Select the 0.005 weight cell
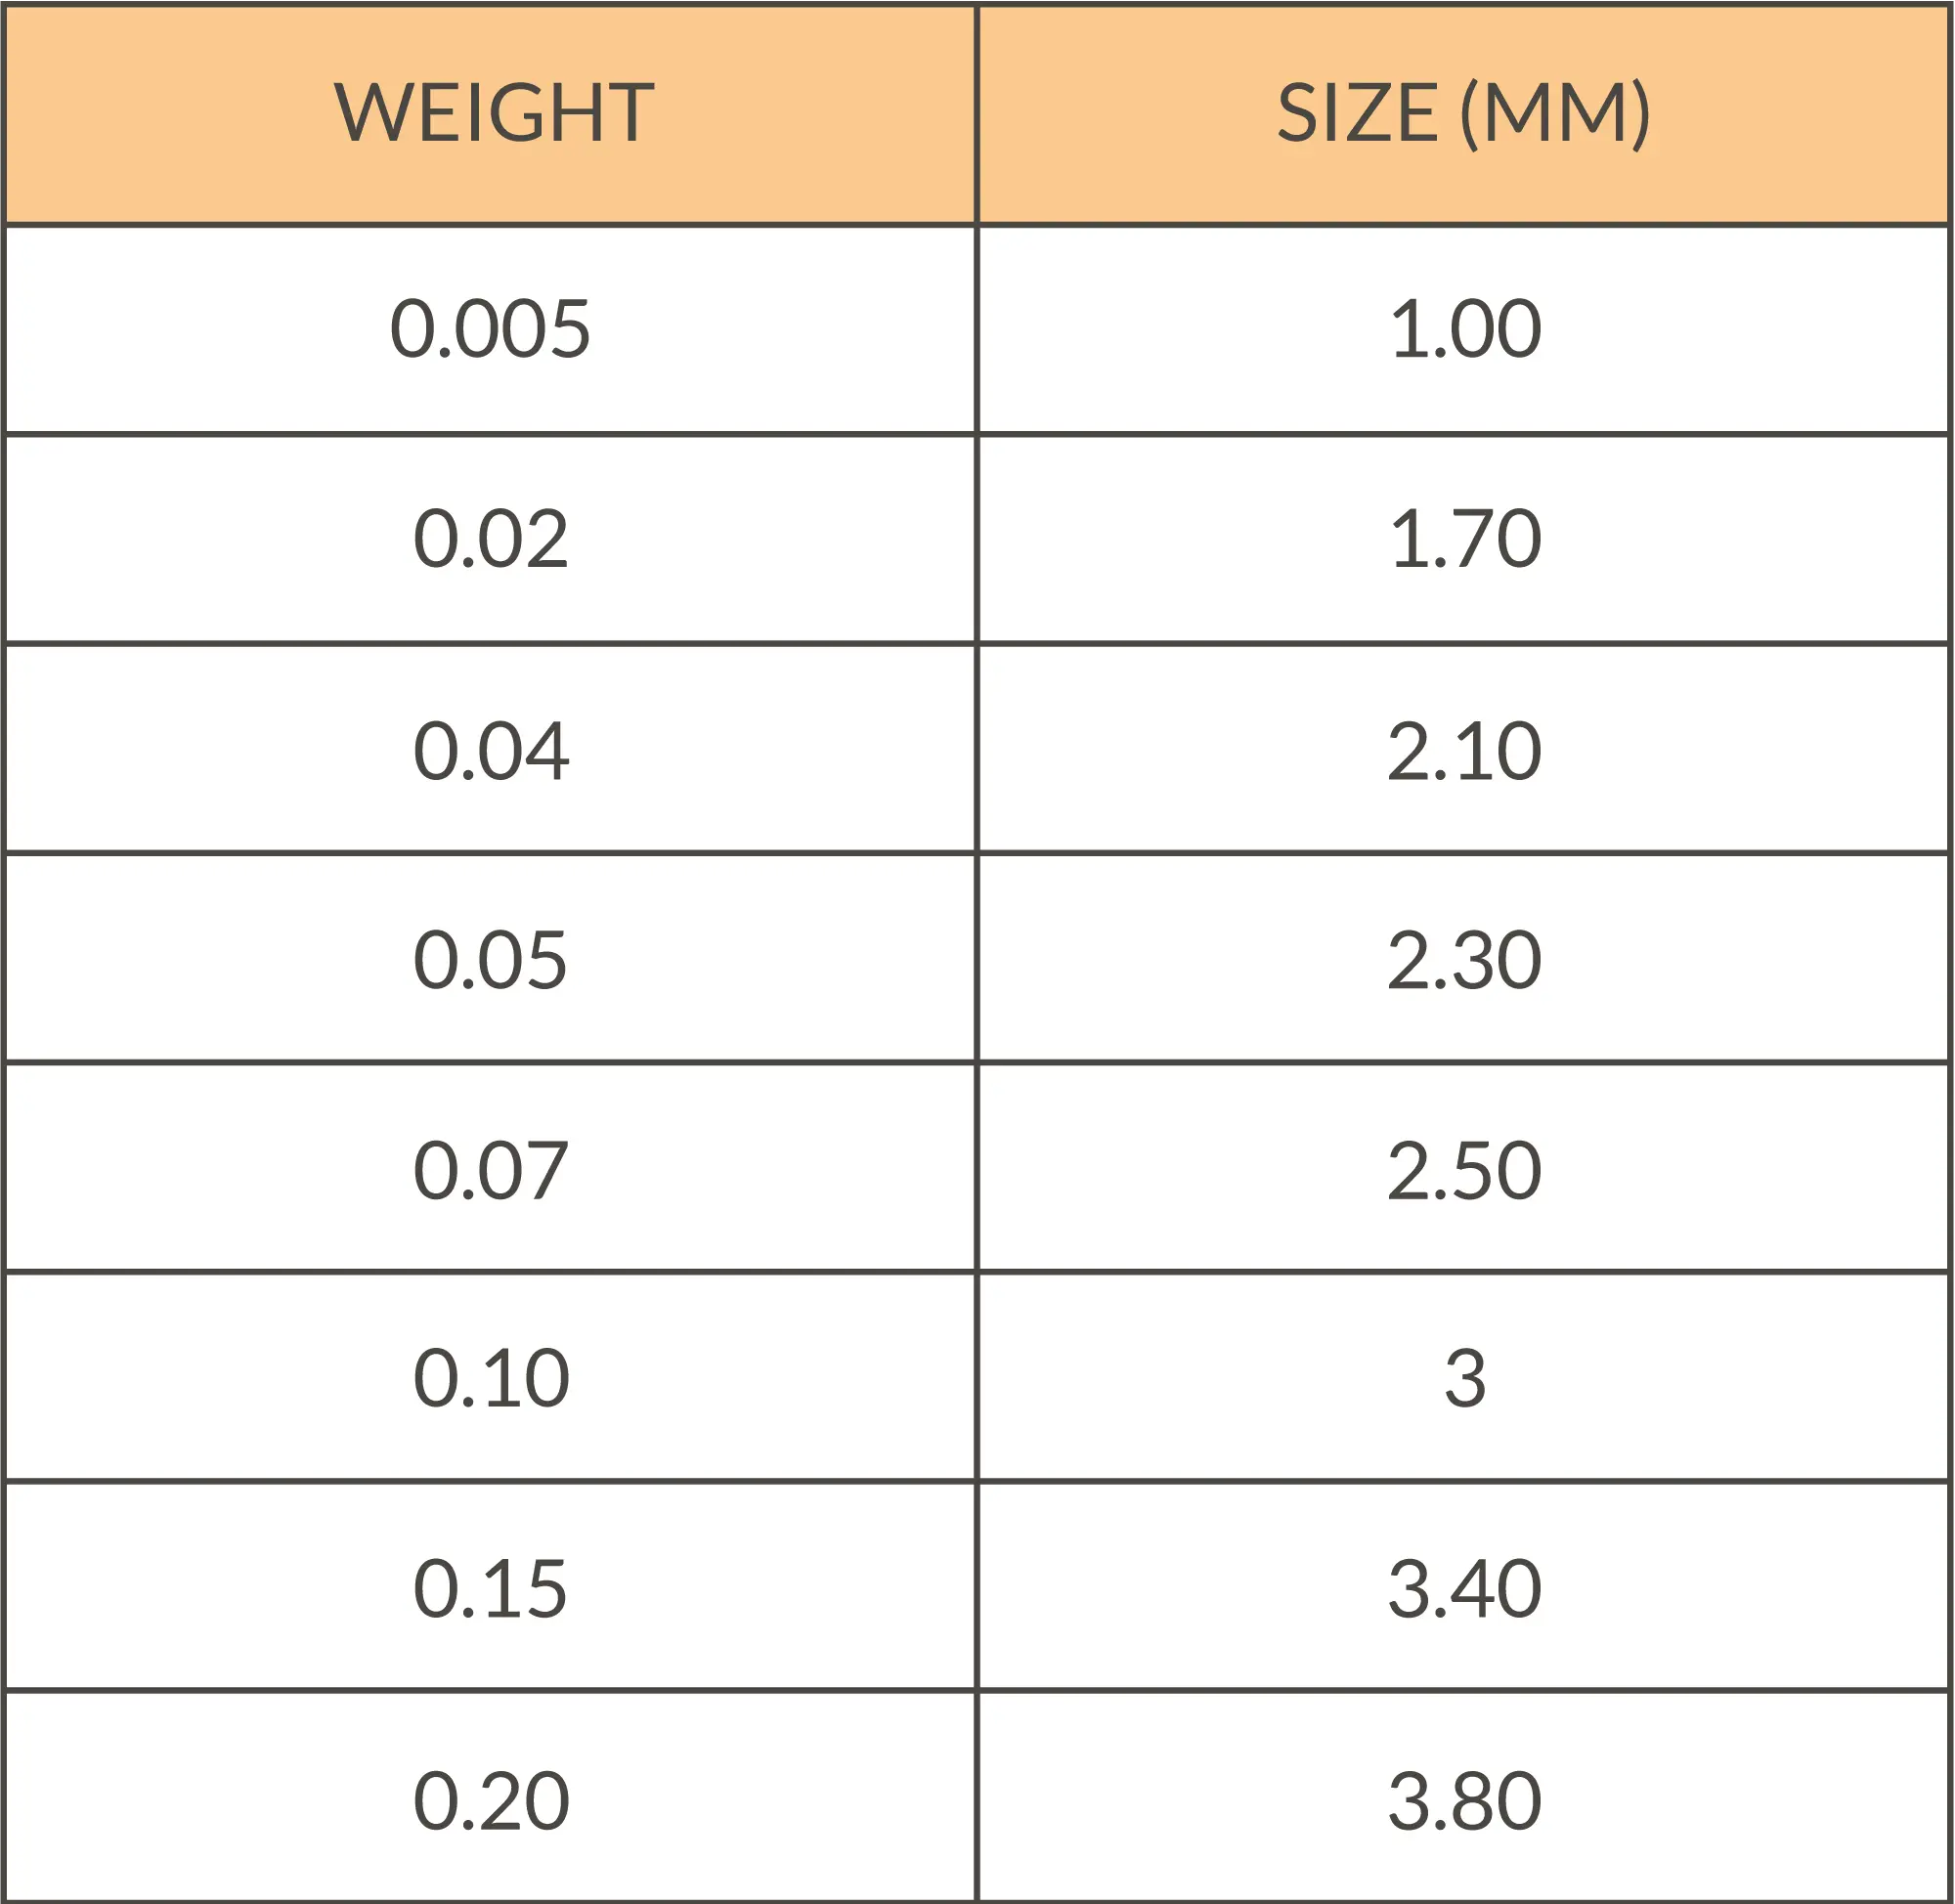The width and height of the screenshot is (1955, 1904). click(490, 330)
